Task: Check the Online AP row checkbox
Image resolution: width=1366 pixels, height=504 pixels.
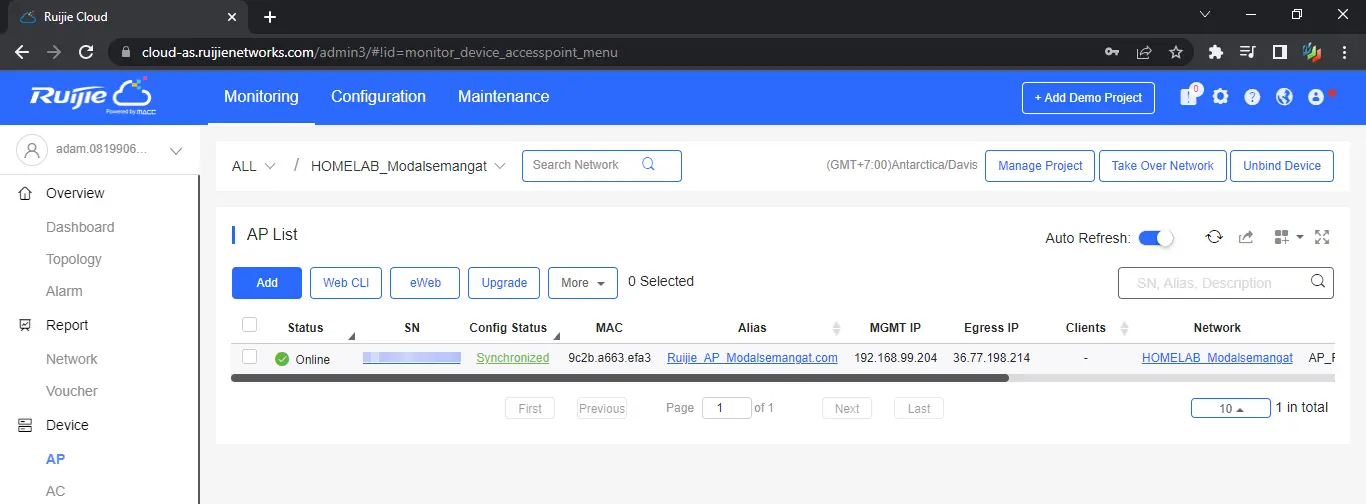Action: 250,357
